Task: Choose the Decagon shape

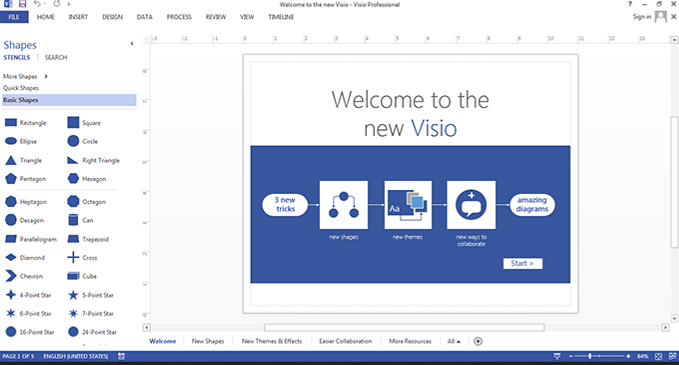Action: coord(11,220)
